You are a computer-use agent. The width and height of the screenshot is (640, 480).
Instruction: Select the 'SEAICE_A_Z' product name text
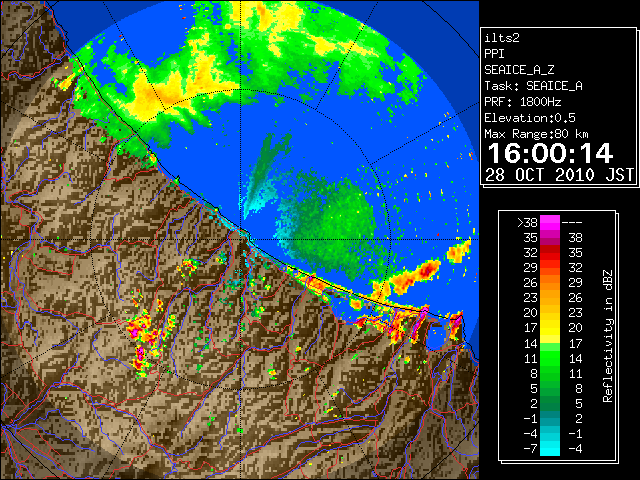point(519,70)
